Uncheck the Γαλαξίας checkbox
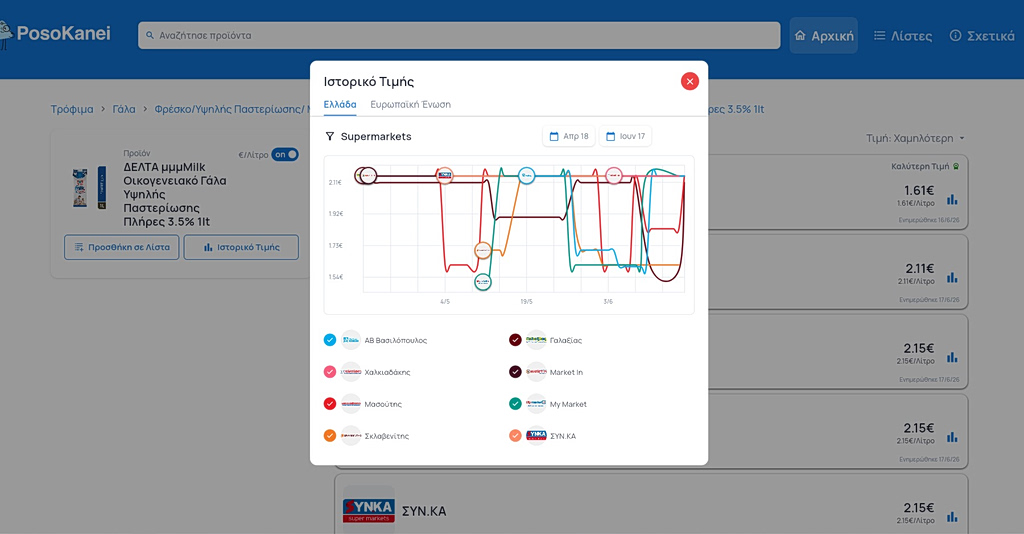The image size is (1024, 534). click(x=515, y=340)
